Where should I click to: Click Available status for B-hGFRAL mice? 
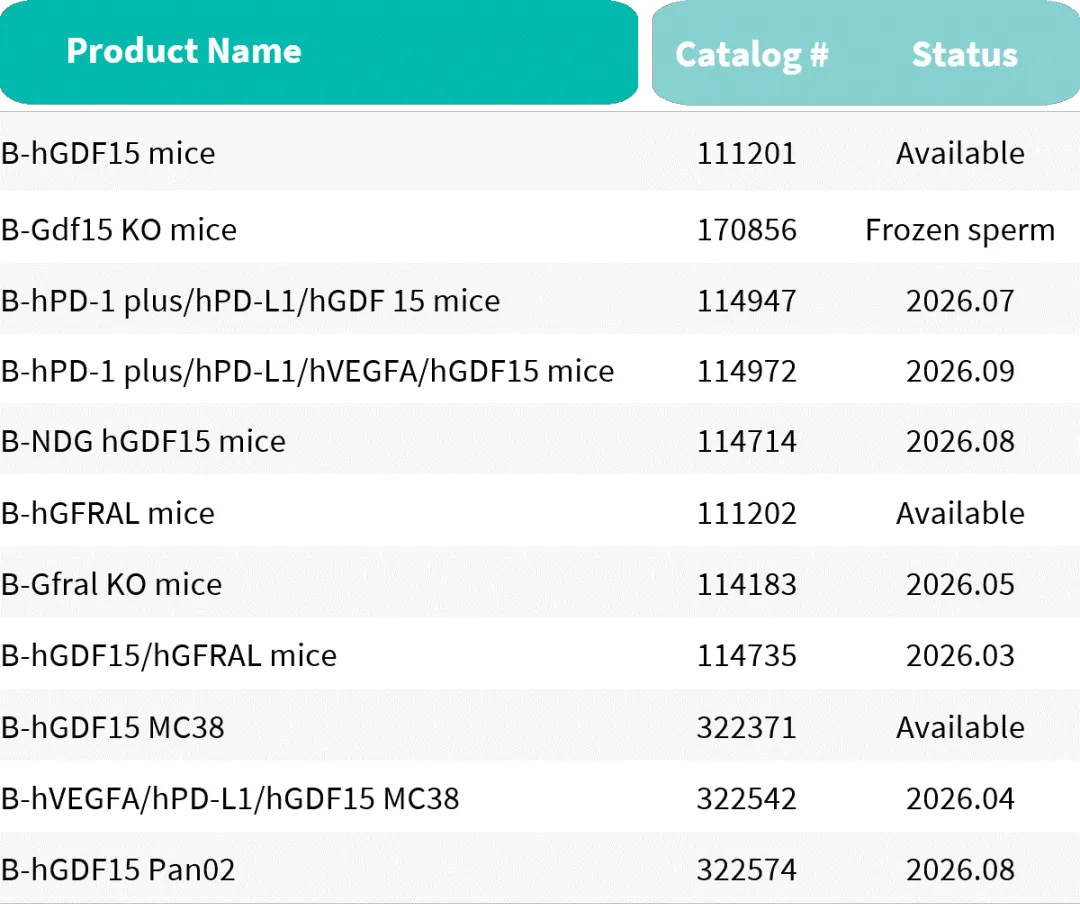coord(960,513)
